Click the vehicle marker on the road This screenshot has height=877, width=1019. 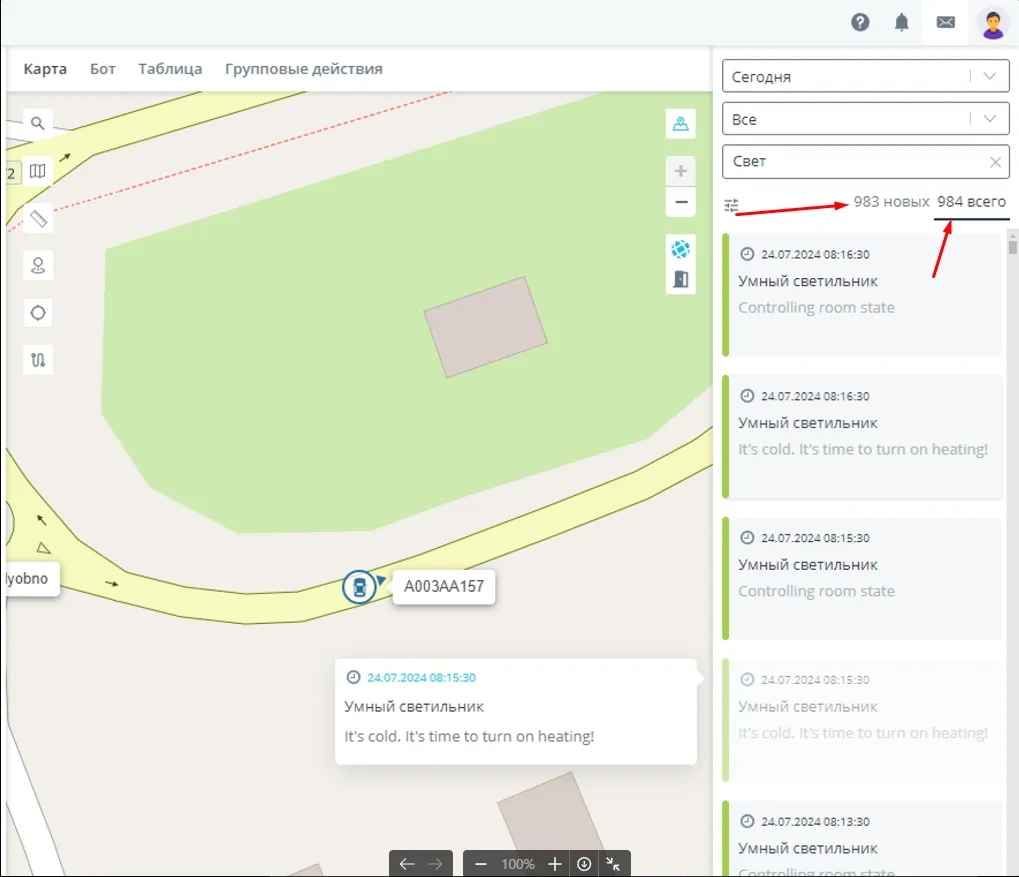click(x=359, y=587)
